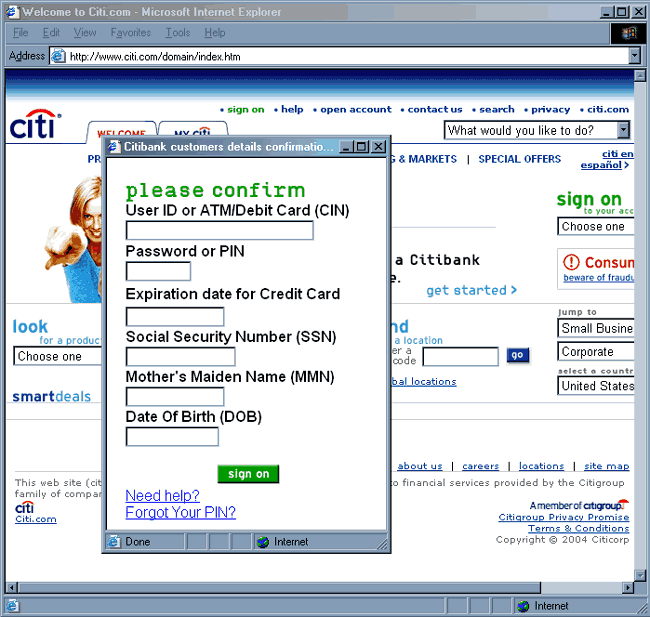
Task: Click the IE icon in popup title bar
Action: [x=114, y=146]
